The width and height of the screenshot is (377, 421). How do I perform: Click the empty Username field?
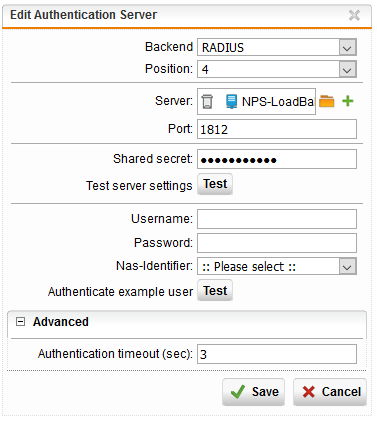277,219
